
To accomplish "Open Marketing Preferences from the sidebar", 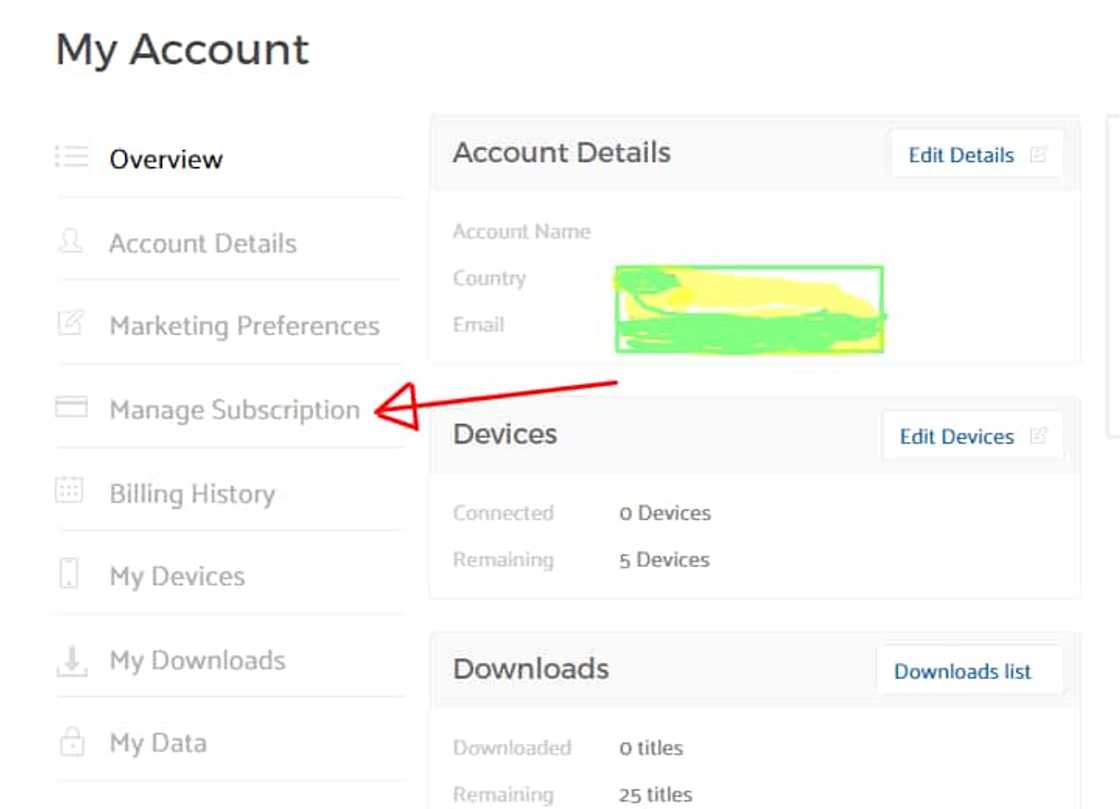I will 244,326.
